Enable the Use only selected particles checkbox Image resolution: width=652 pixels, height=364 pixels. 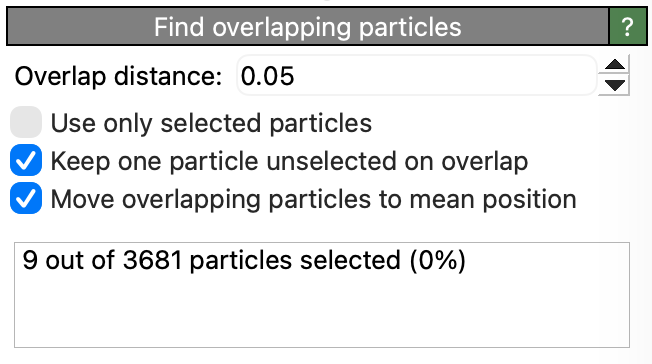[x=26, y=122]
